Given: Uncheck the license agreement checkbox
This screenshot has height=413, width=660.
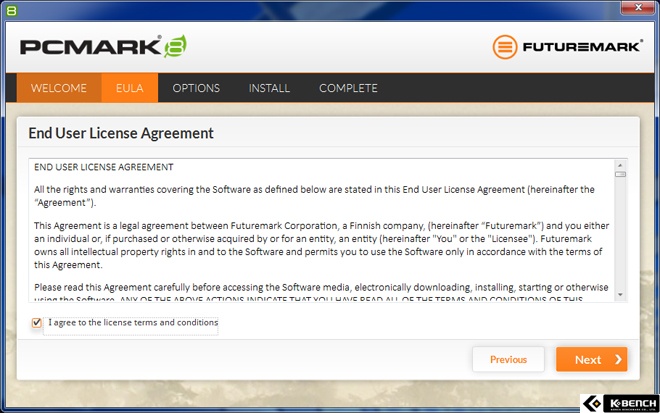Looking at the screenshot, I should 37,323.
